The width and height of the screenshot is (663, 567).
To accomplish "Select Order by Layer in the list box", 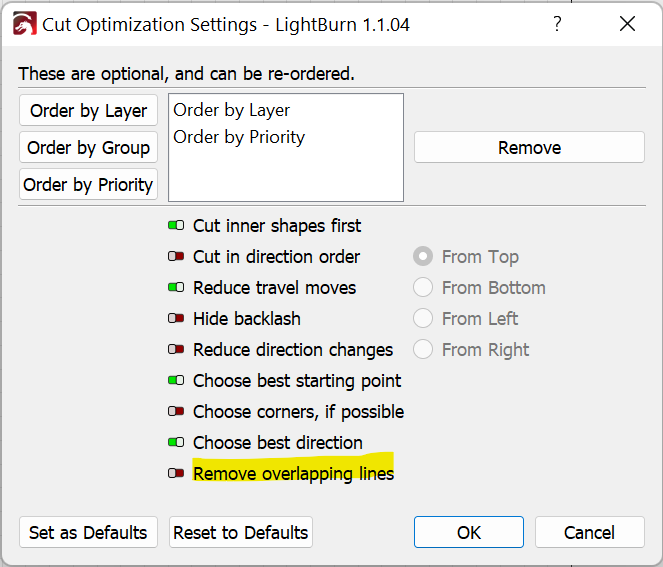I will (232, 110).
